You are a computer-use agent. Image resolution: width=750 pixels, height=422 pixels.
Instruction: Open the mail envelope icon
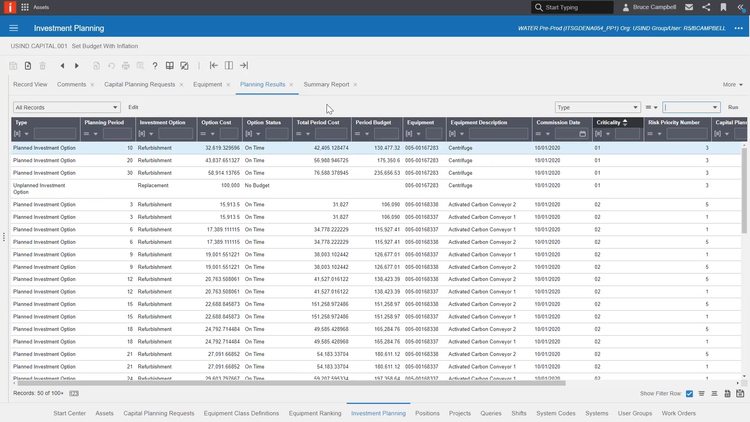[689, 7]
